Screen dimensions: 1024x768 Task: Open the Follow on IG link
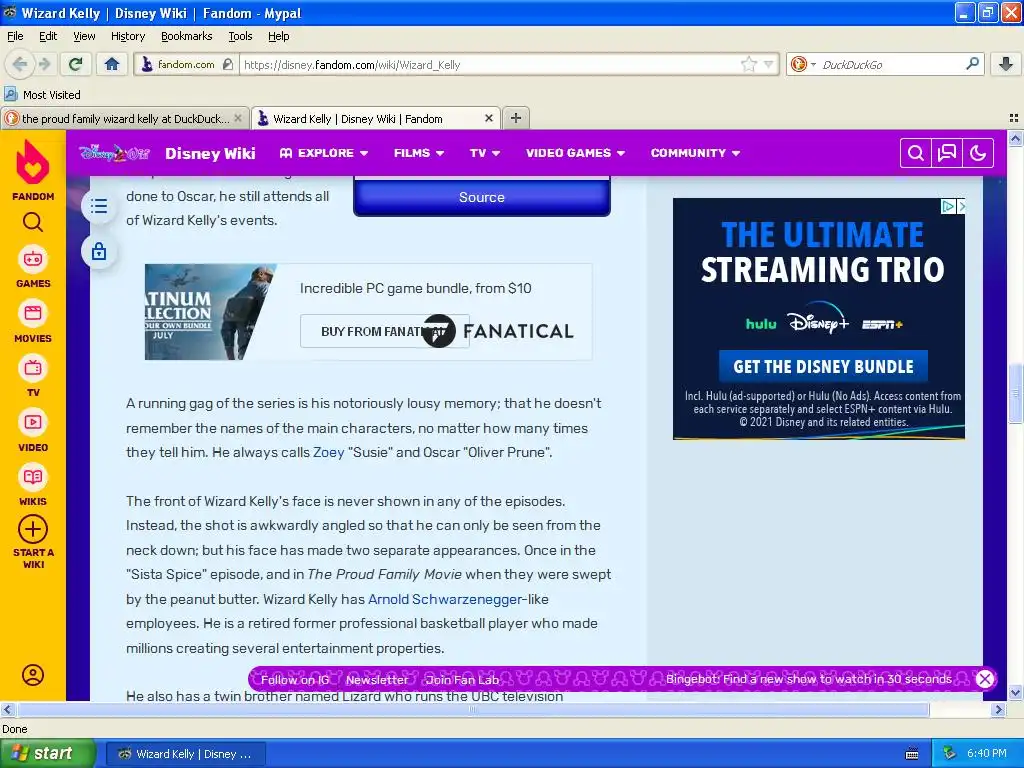pos(295,679)
